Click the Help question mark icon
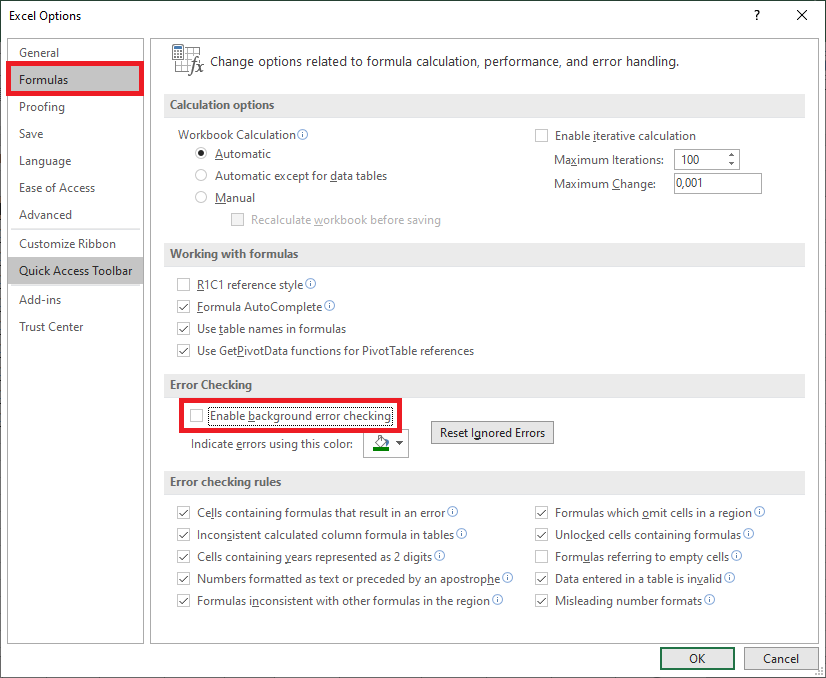 pos(756,15)
